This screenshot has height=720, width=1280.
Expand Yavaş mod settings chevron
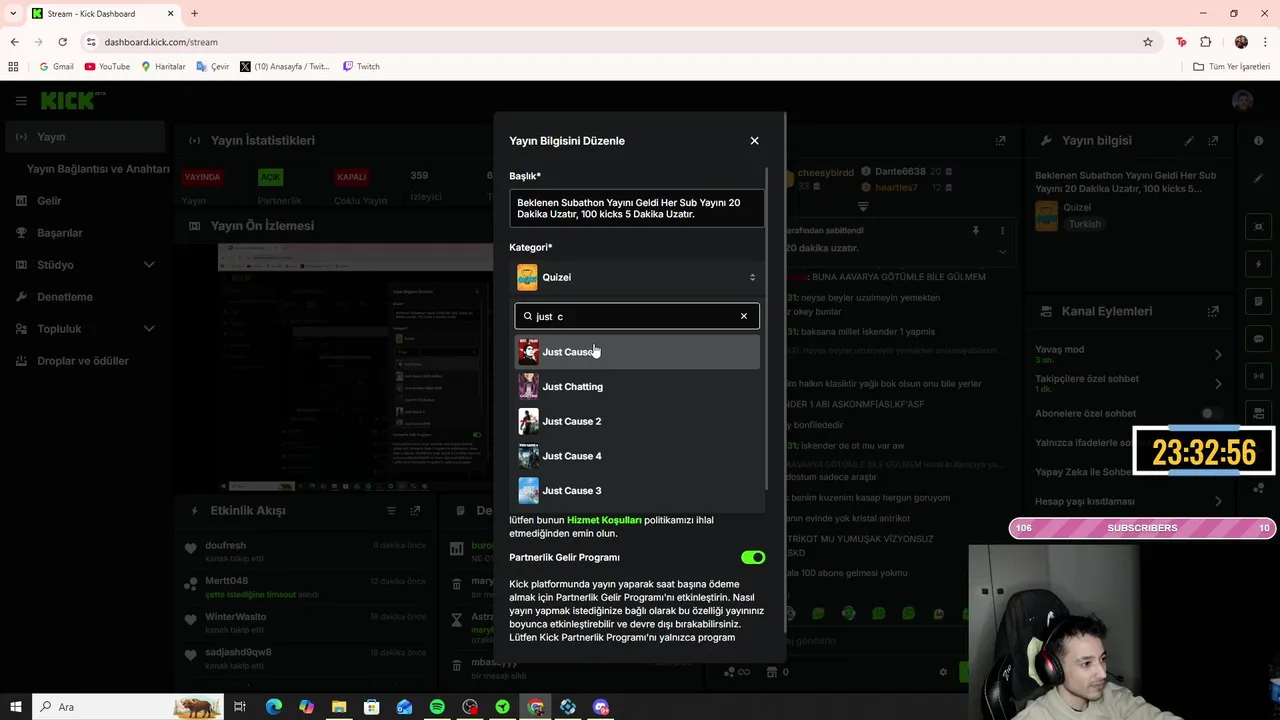coord(1218,354)
